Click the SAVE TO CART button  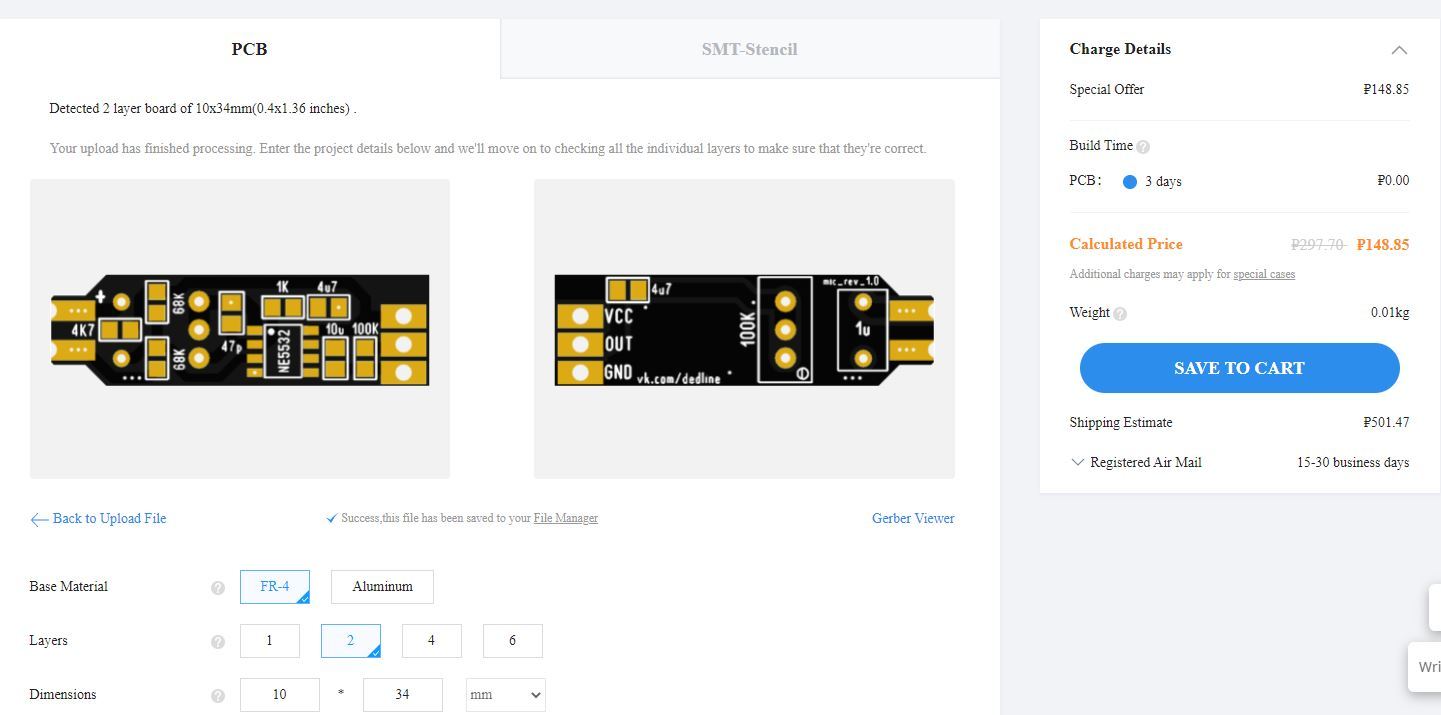(1239, 368)
